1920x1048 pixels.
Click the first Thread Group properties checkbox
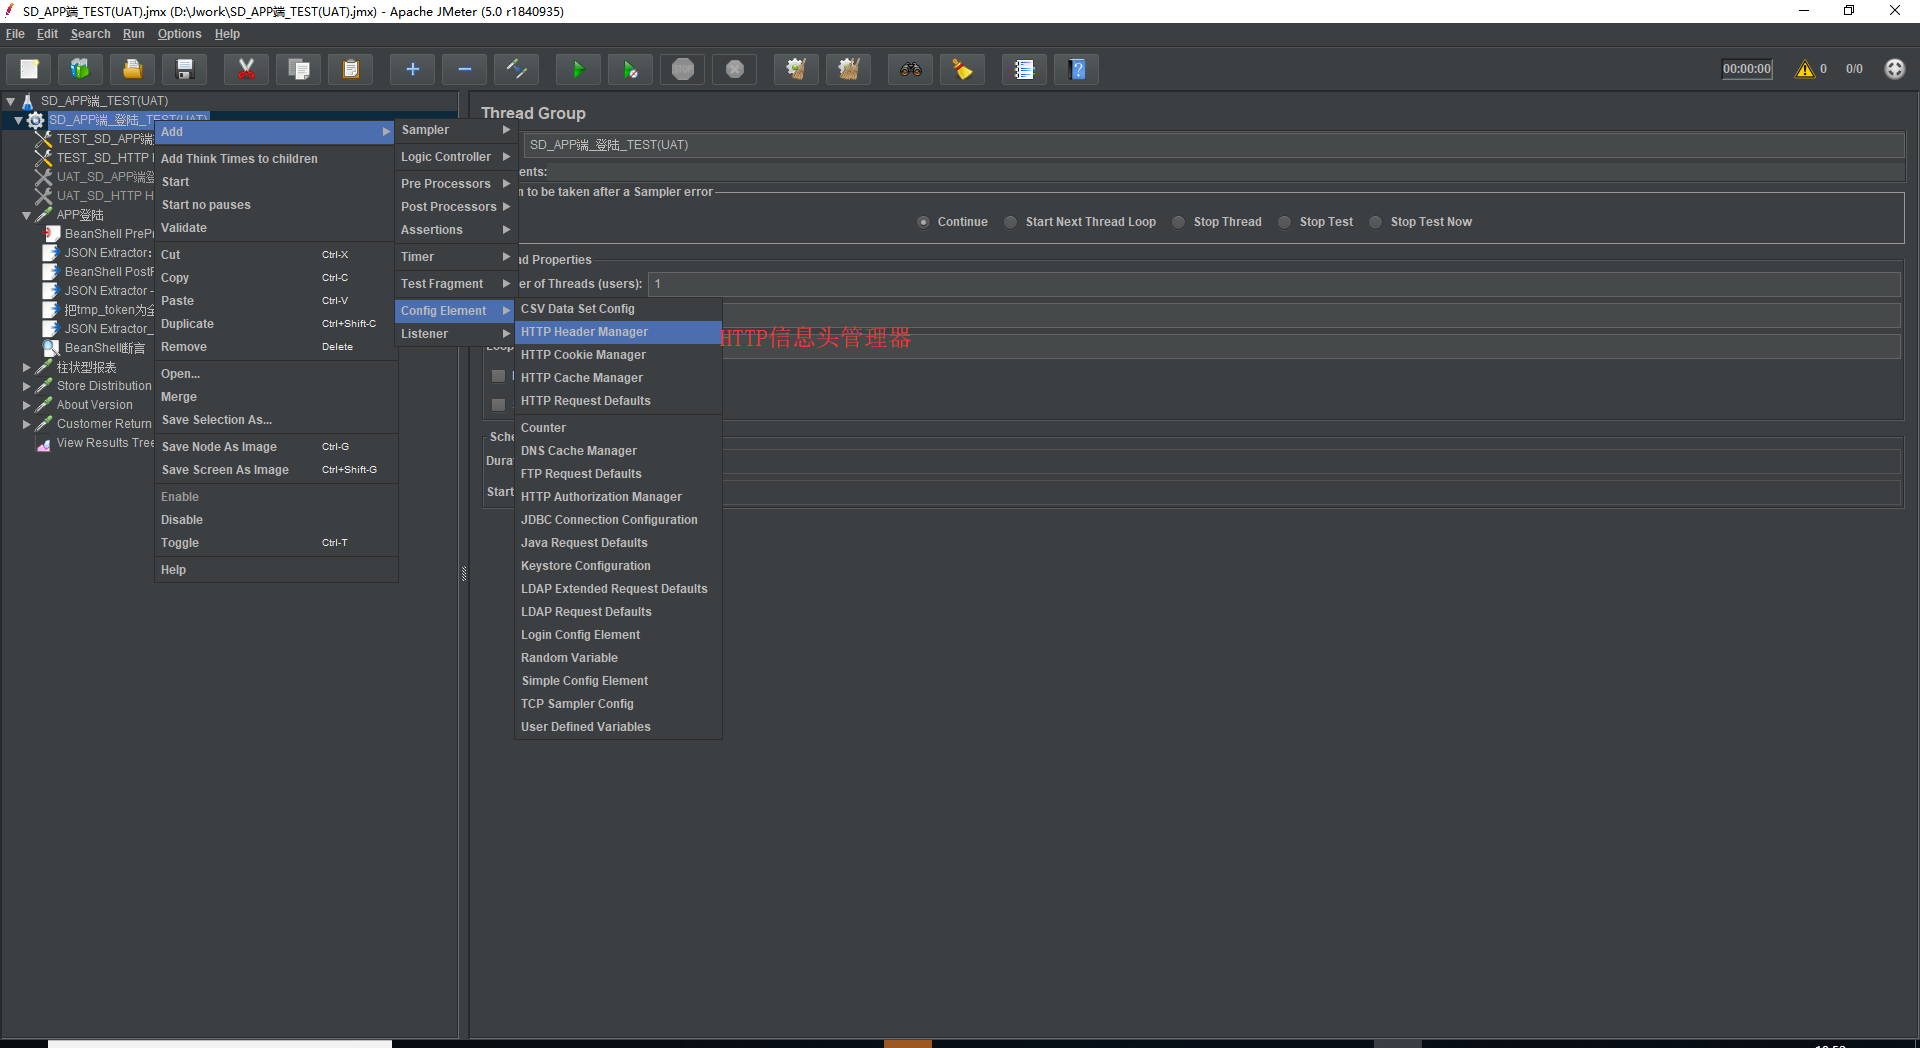pos(498,376)
